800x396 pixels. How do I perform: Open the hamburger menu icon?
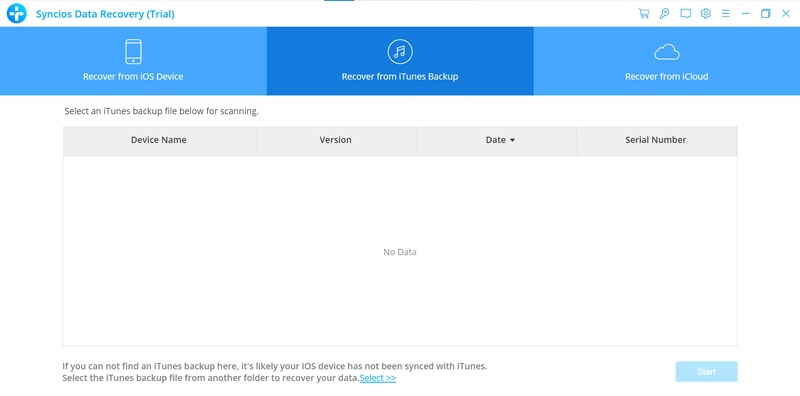[x=726, y=14]
